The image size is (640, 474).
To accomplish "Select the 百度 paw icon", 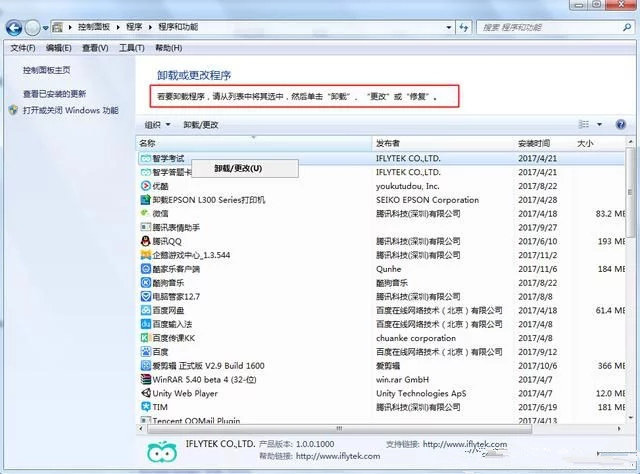I will coord(146,352).
